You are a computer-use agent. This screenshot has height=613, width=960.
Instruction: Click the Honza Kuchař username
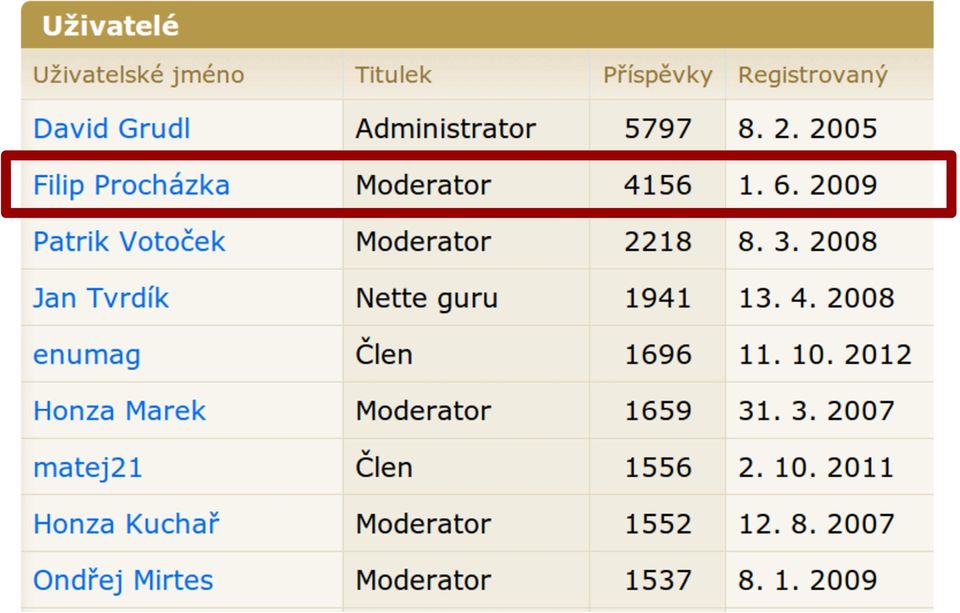click(126, 524)
